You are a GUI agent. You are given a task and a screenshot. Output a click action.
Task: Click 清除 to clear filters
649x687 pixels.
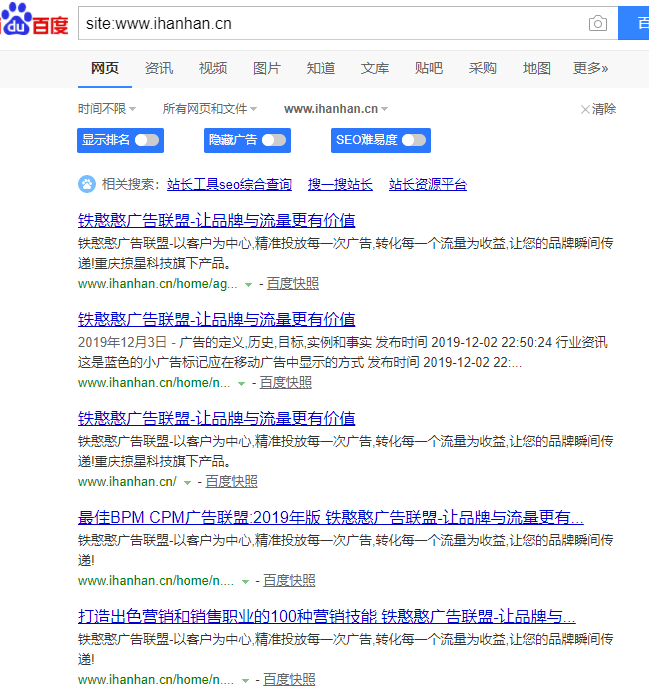tap(604, 109)
